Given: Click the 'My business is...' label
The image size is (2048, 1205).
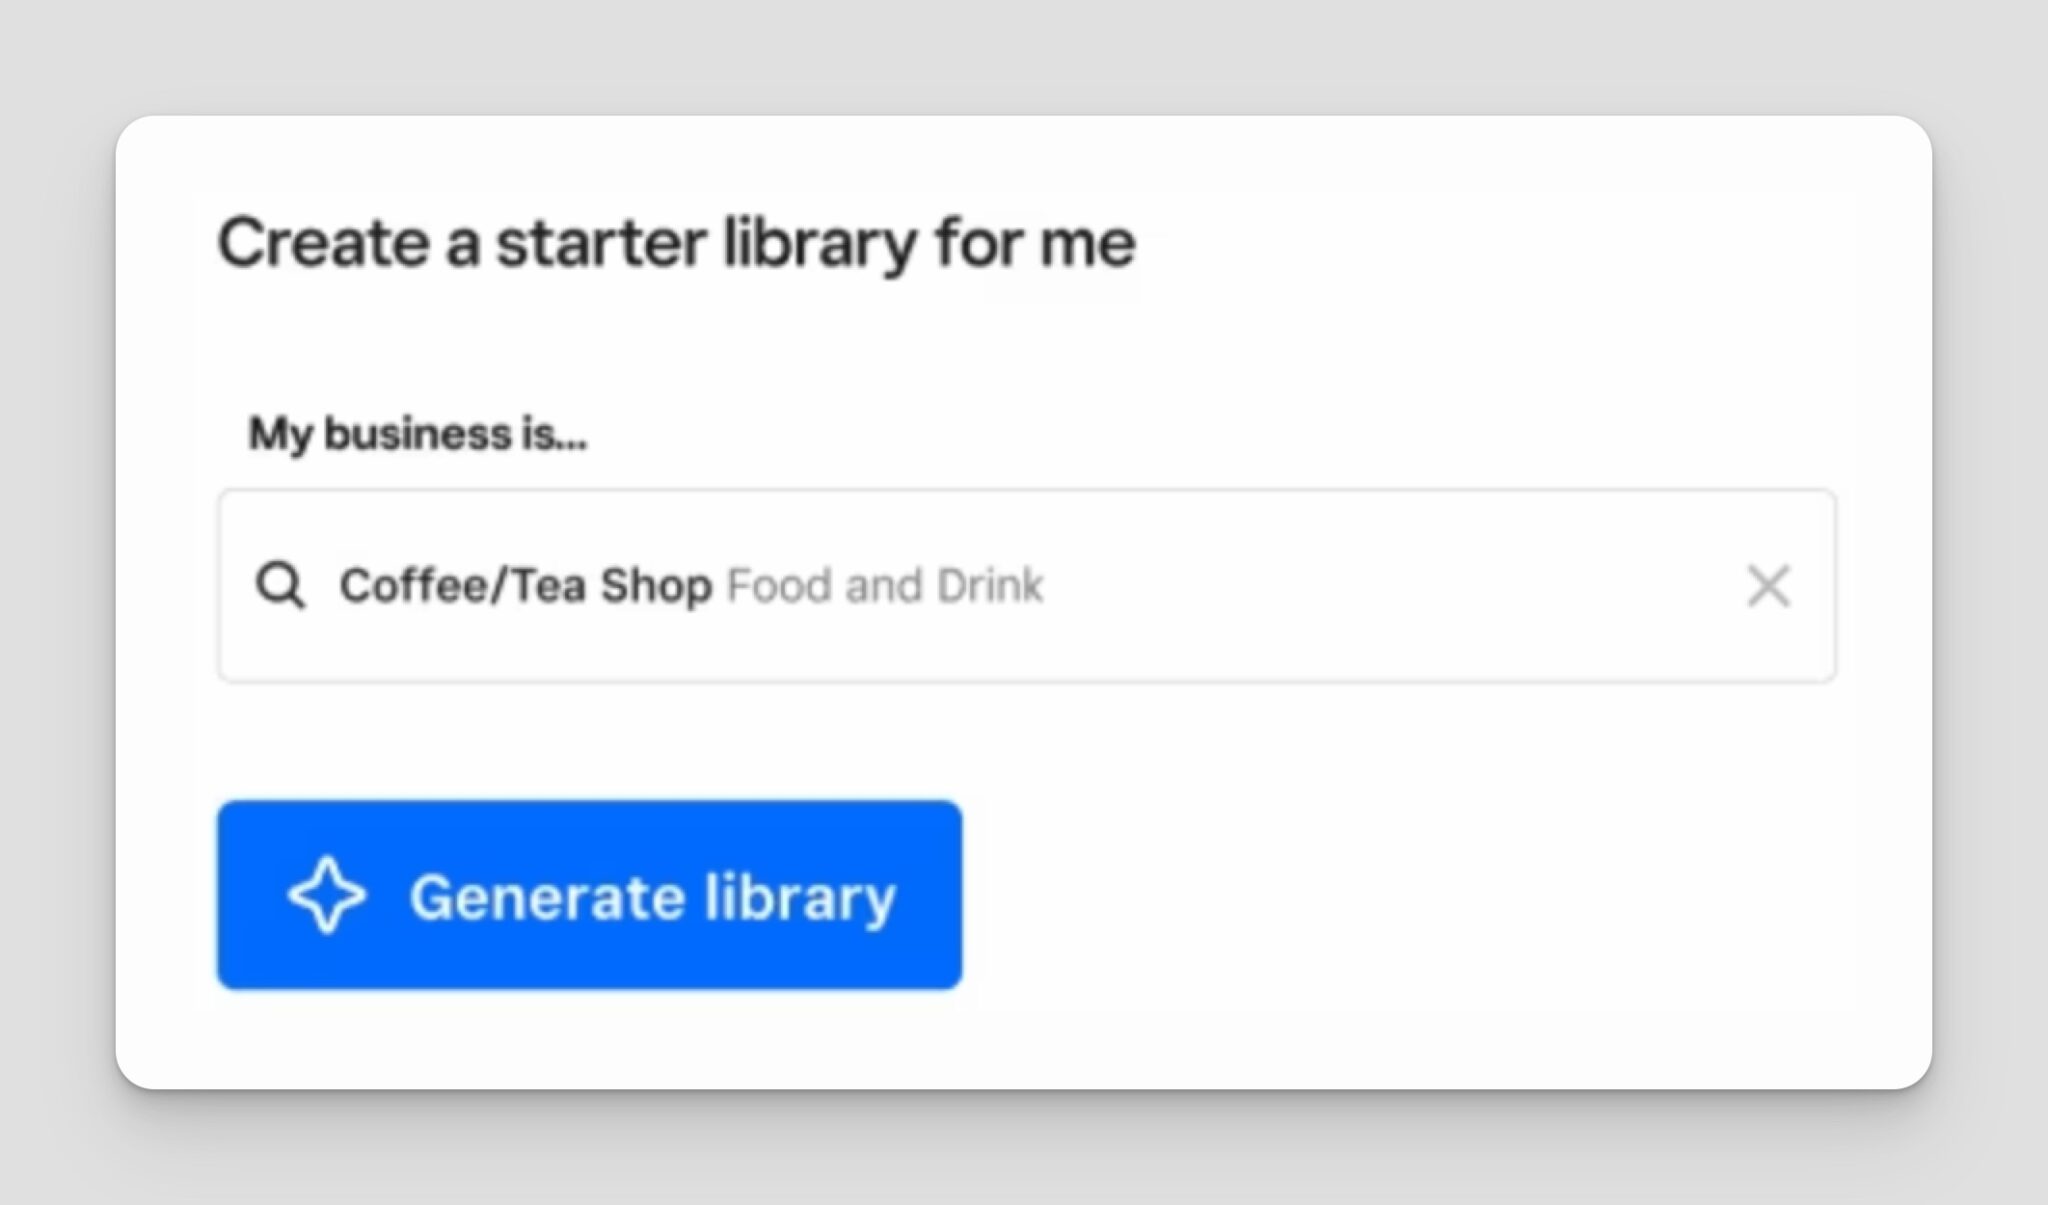Looking at the screenshot, I should 417,434.
